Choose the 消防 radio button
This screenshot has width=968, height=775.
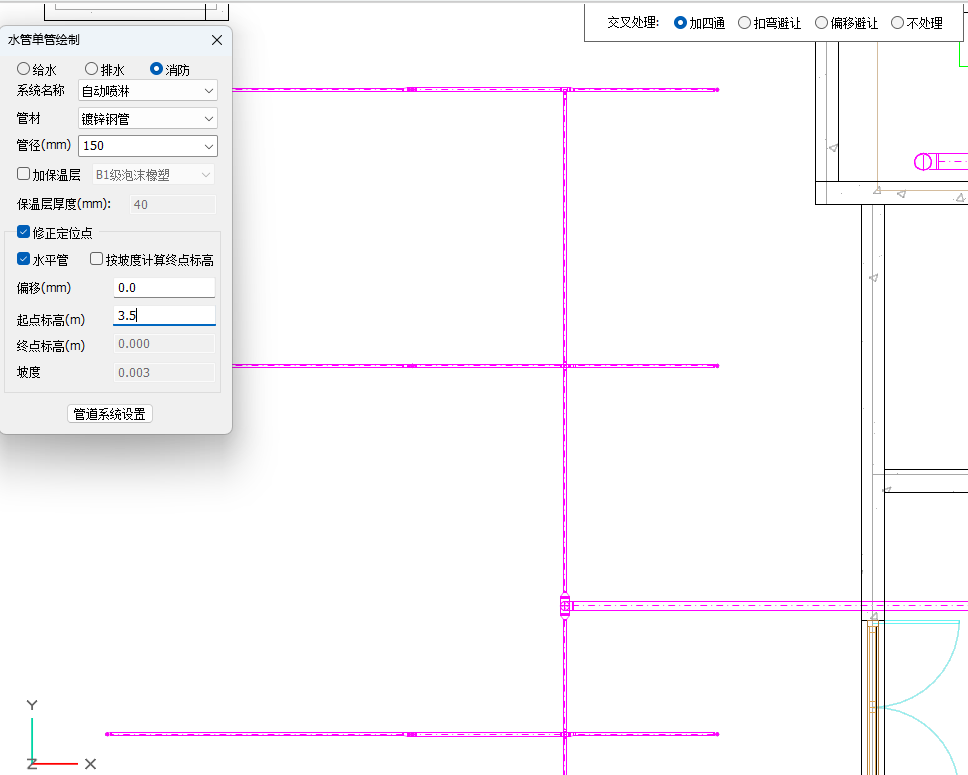point(156,69)
